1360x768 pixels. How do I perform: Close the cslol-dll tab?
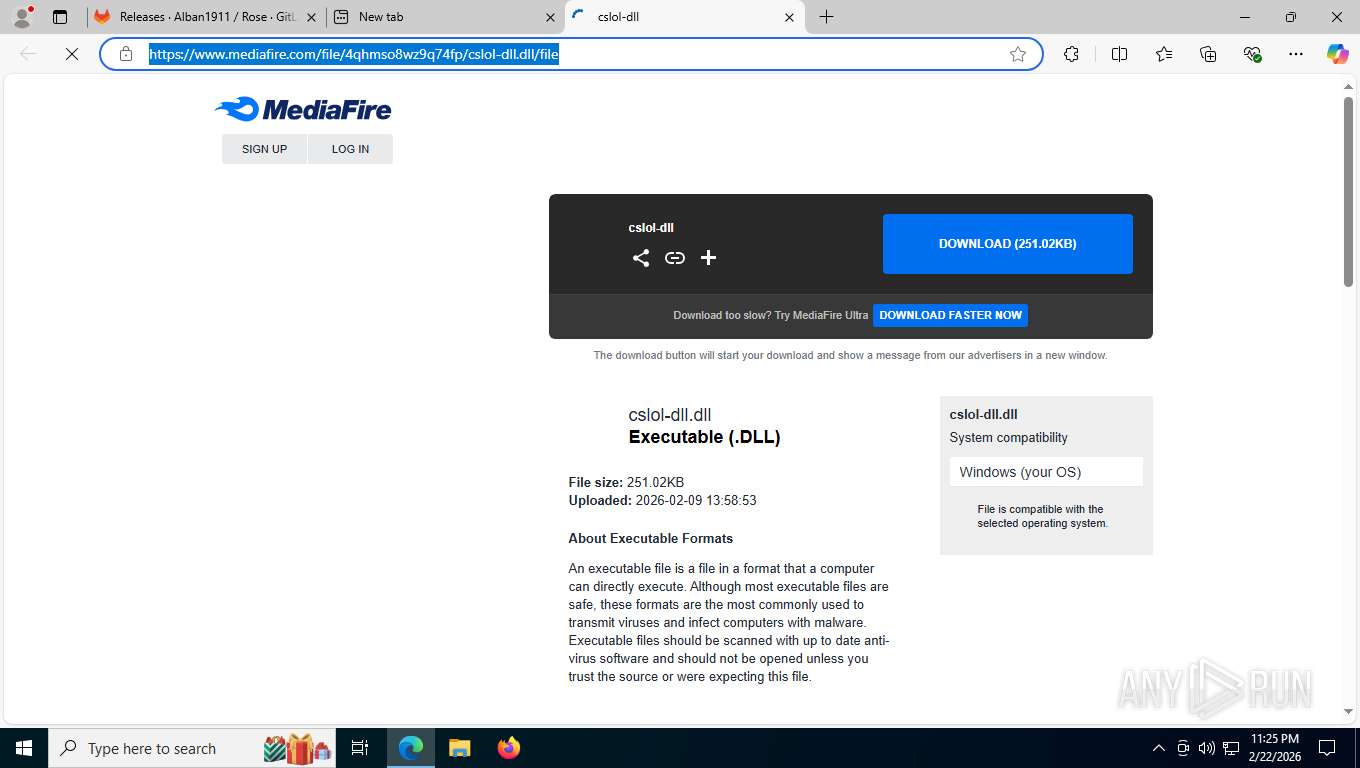[789, 17]
